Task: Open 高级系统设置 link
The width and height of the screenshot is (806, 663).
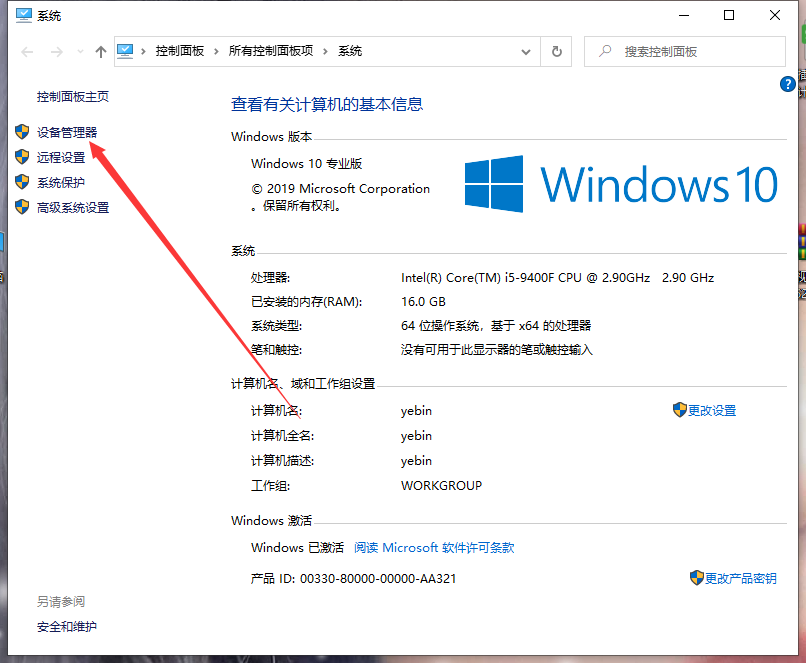Action: point(73,208)
